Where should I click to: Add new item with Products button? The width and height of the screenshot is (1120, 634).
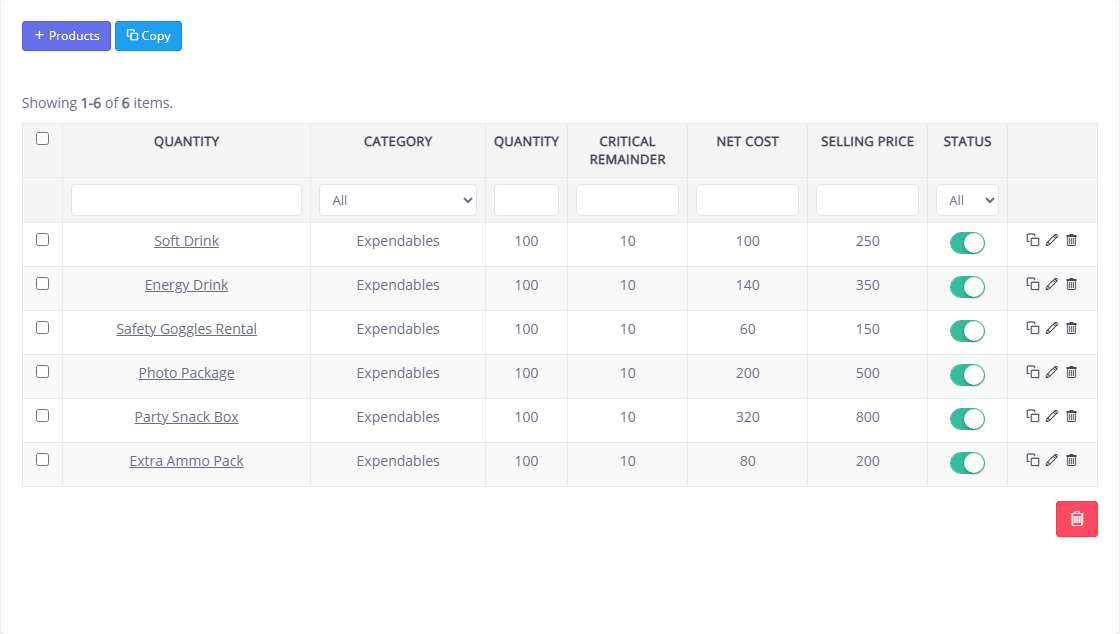point(66,36)
